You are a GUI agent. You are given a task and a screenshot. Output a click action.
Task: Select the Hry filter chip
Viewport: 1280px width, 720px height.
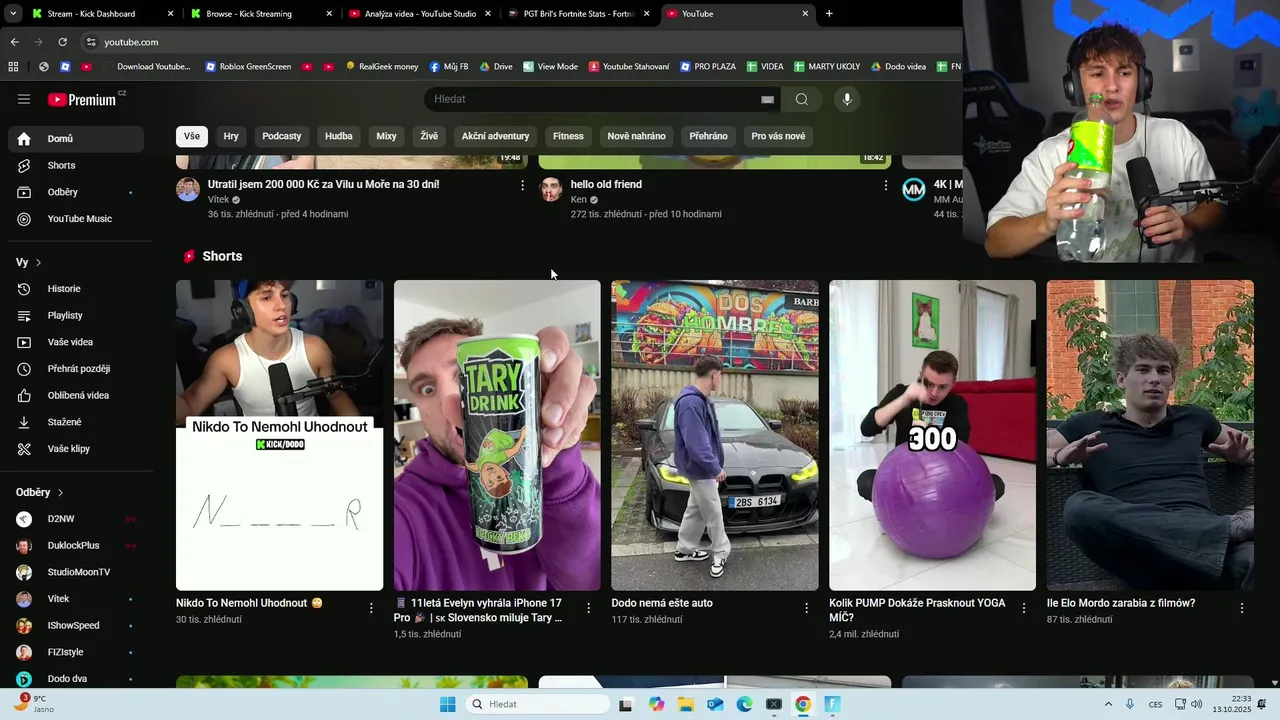231,136
